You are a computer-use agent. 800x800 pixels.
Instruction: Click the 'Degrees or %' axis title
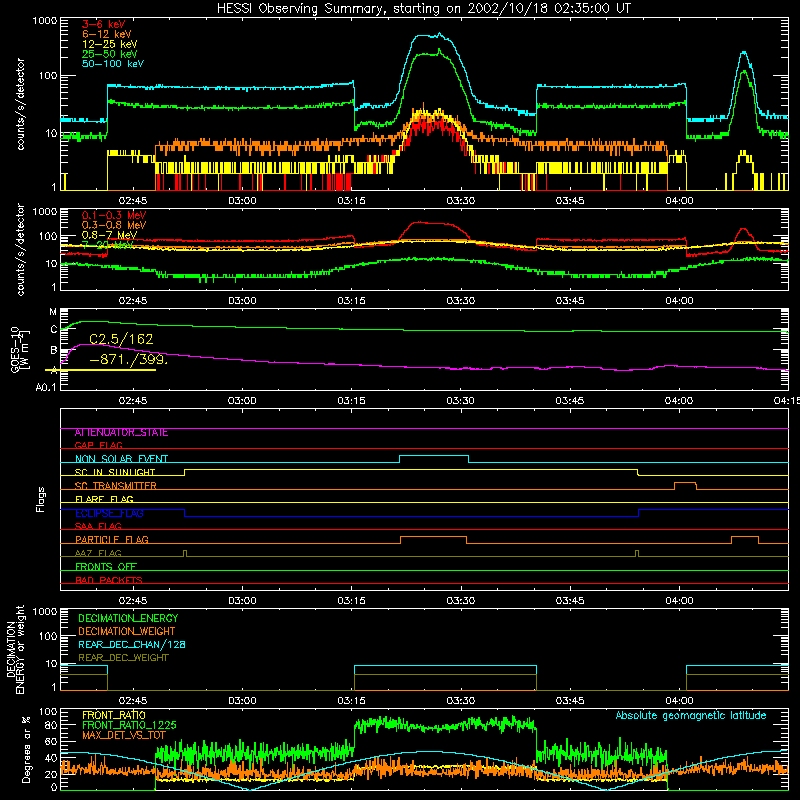[27, 749]
